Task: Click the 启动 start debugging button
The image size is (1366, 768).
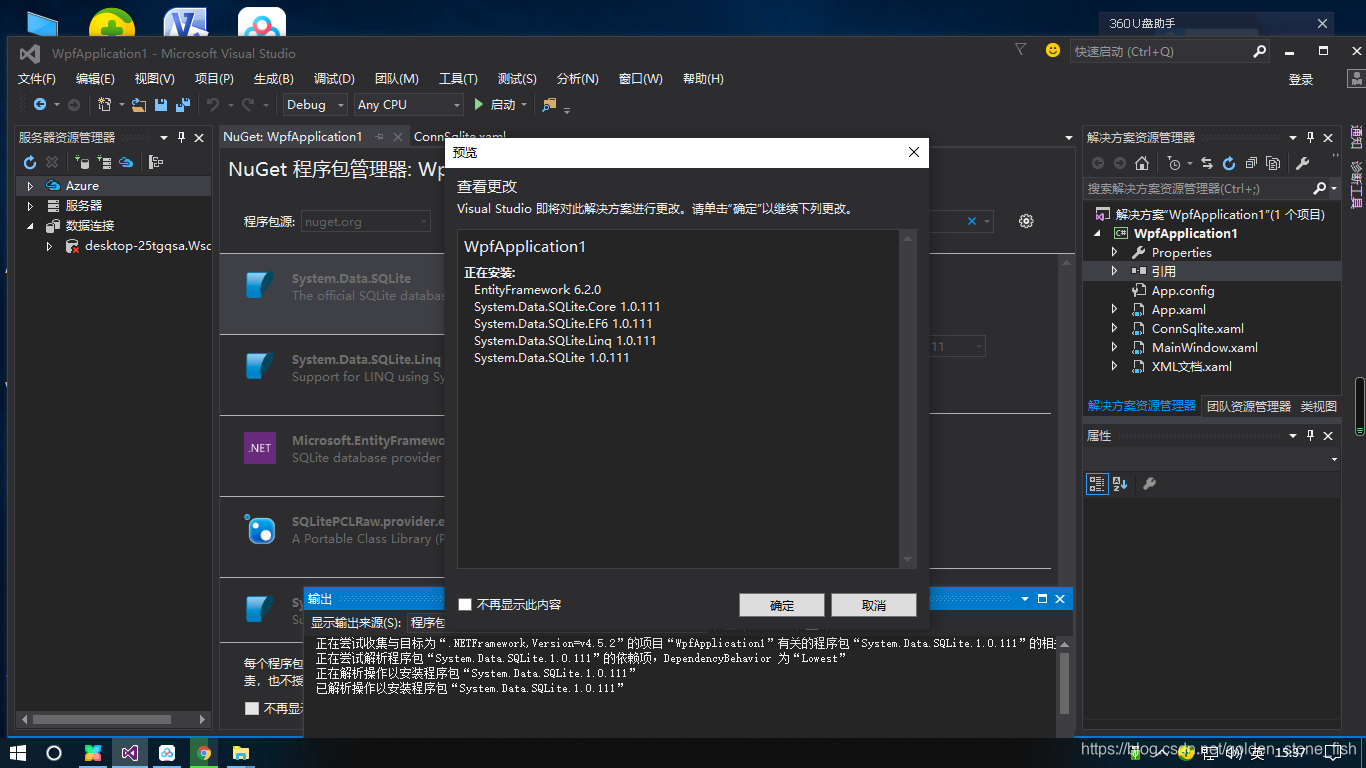Action: pos(498,104)
